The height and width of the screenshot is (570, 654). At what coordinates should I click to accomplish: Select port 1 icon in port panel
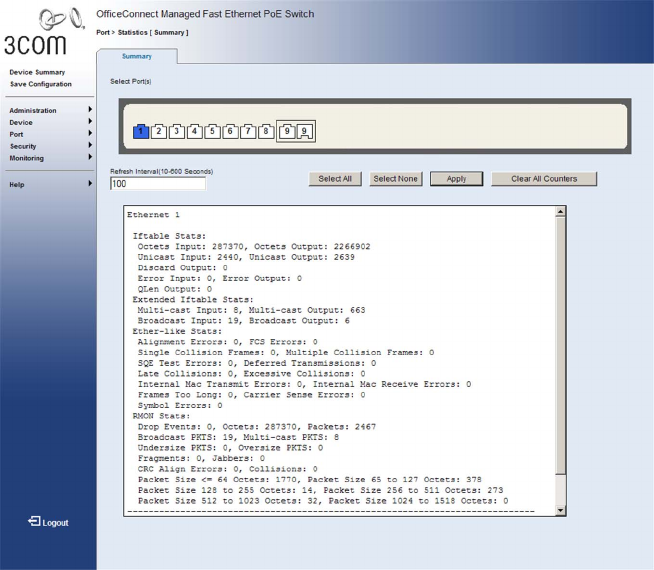141,131
